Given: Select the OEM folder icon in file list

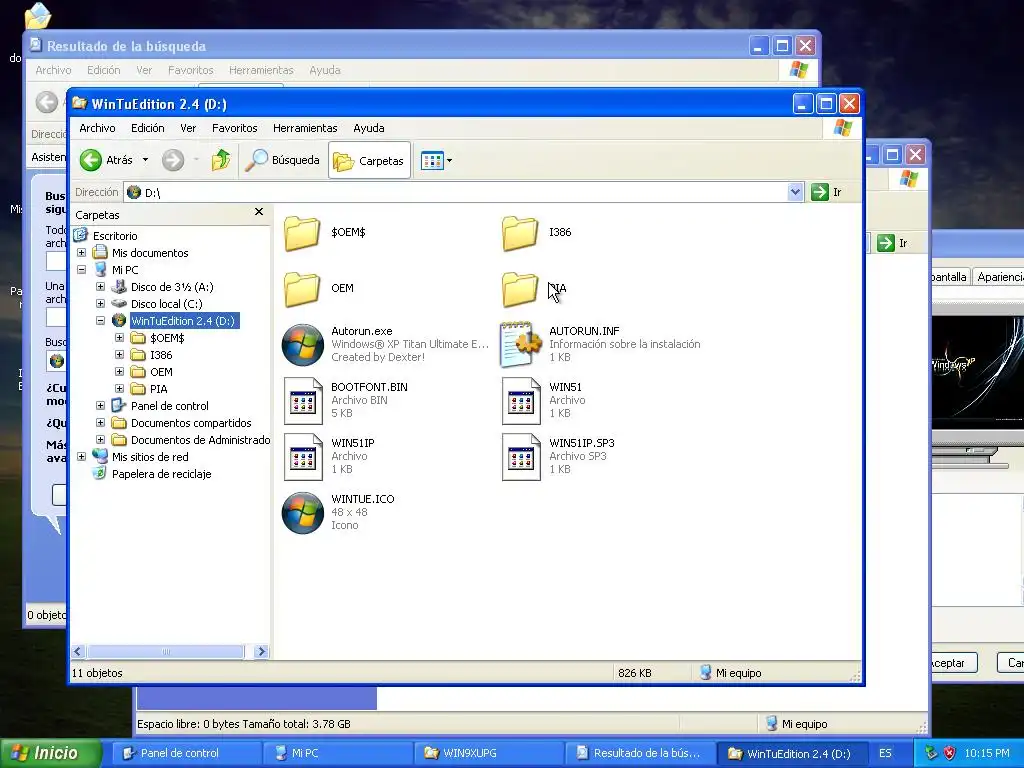Looking at the screenshot, I should (x=302, y=289).
